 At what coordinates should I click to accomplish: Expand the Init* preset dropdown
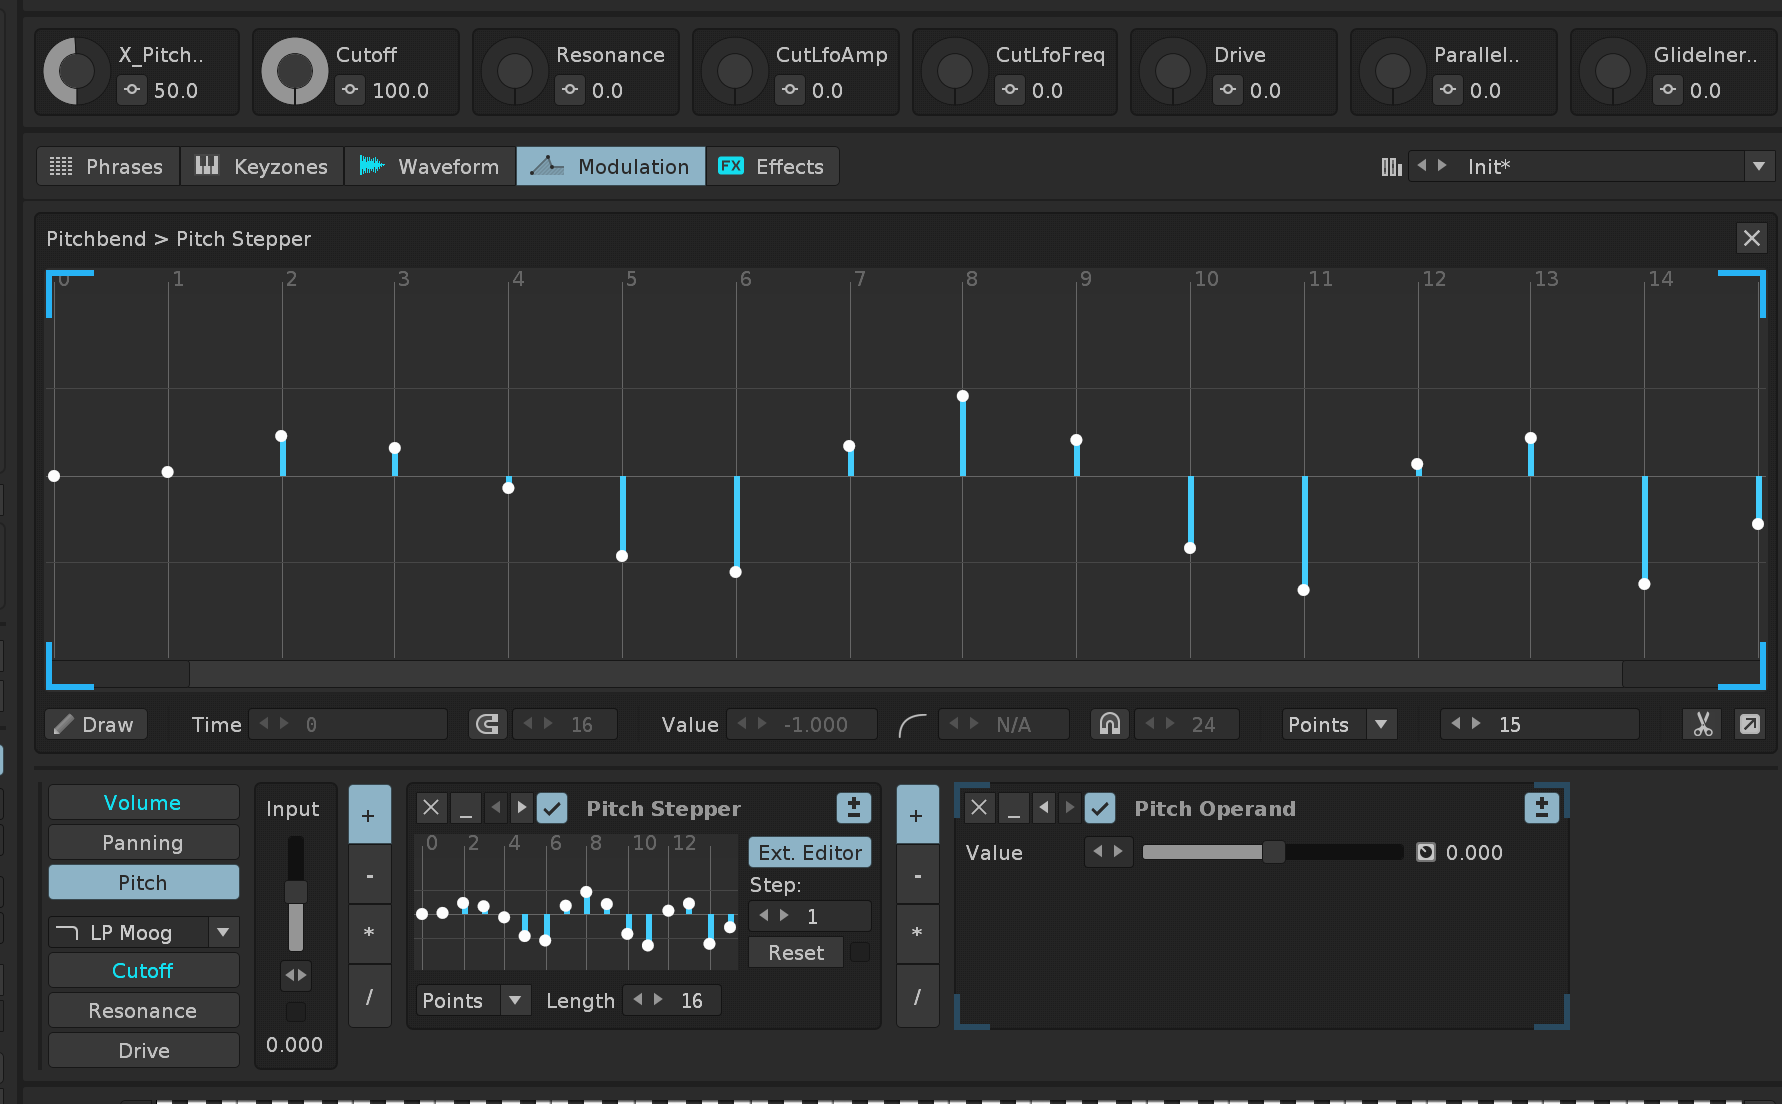pos(1759,166)
